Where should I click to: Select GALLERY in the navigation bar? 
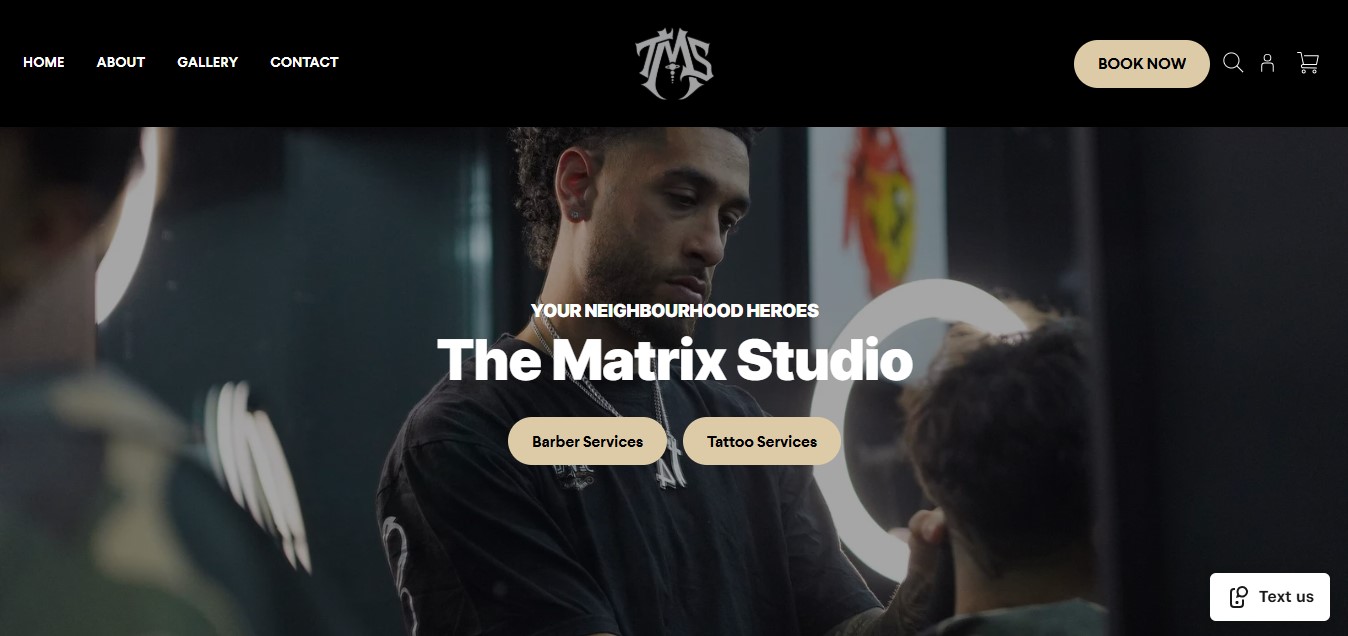208,62
